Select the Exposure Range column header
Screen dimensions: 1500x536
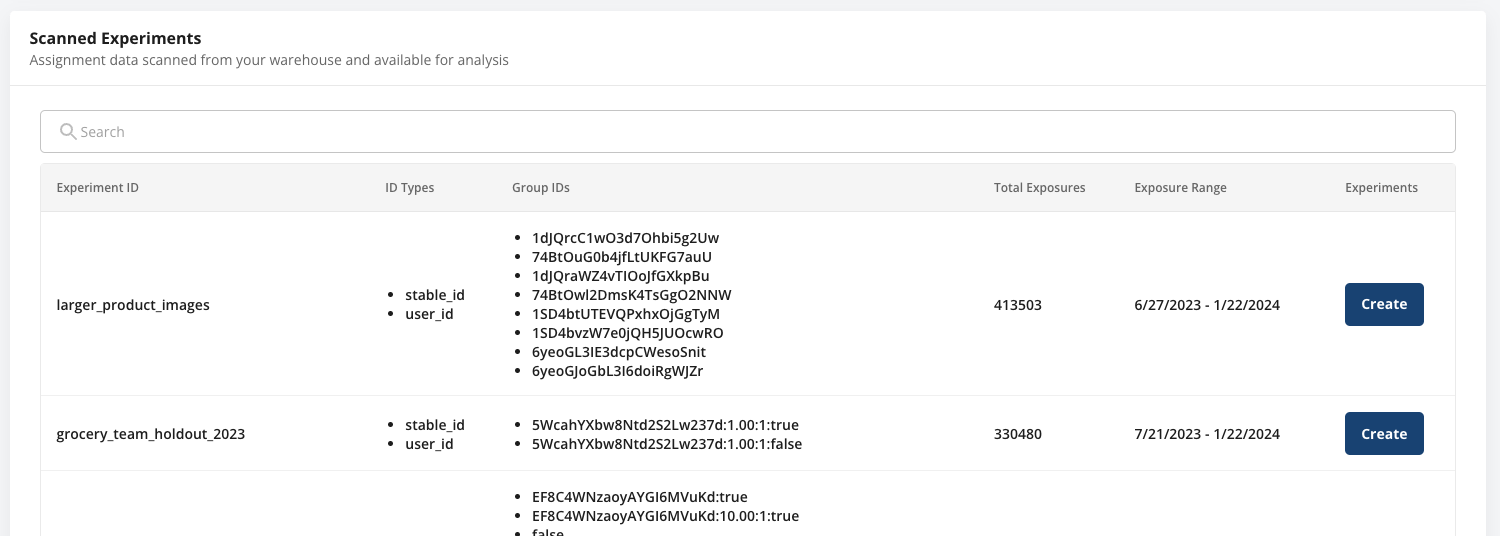(1181, 188)
